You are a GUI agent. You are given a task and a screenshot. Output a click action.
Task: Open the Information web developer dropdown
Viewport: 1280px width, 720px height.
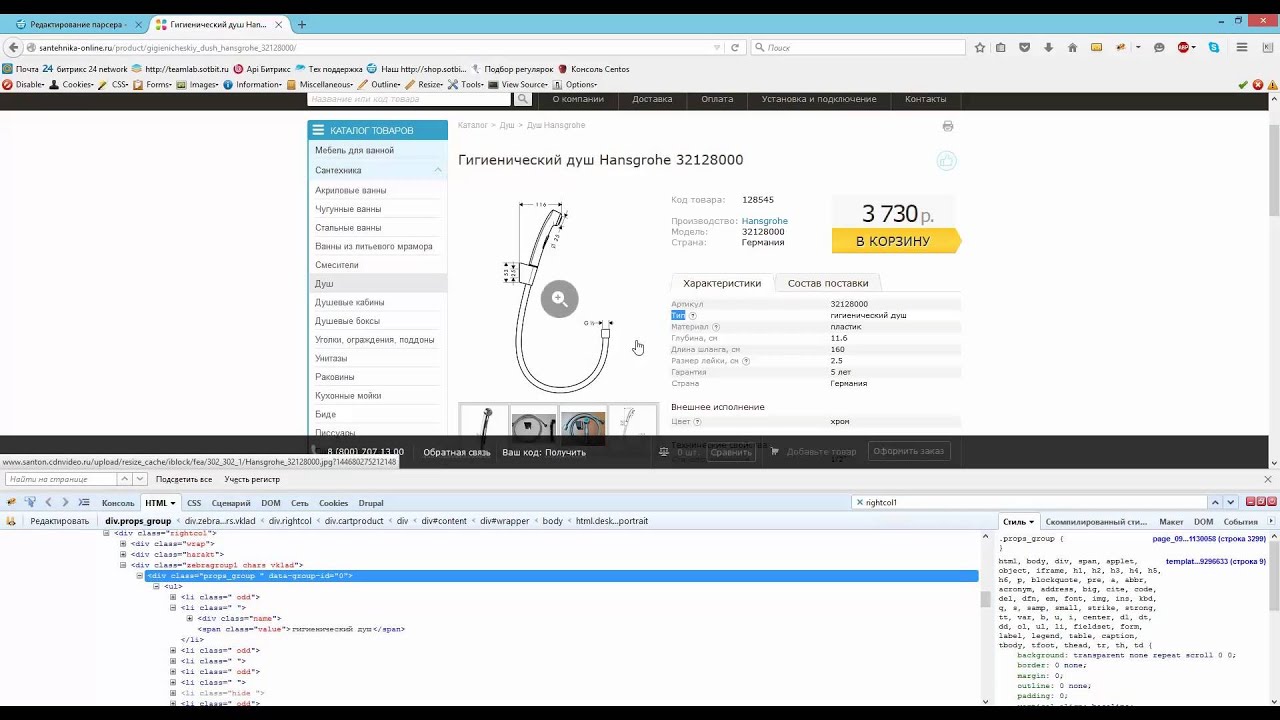(254, 85)
